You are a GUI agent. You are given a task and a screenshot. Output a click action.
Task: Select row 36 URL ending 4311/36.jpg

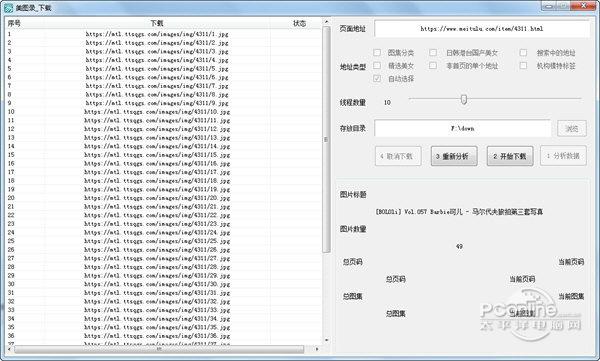[x=157, y=336]
